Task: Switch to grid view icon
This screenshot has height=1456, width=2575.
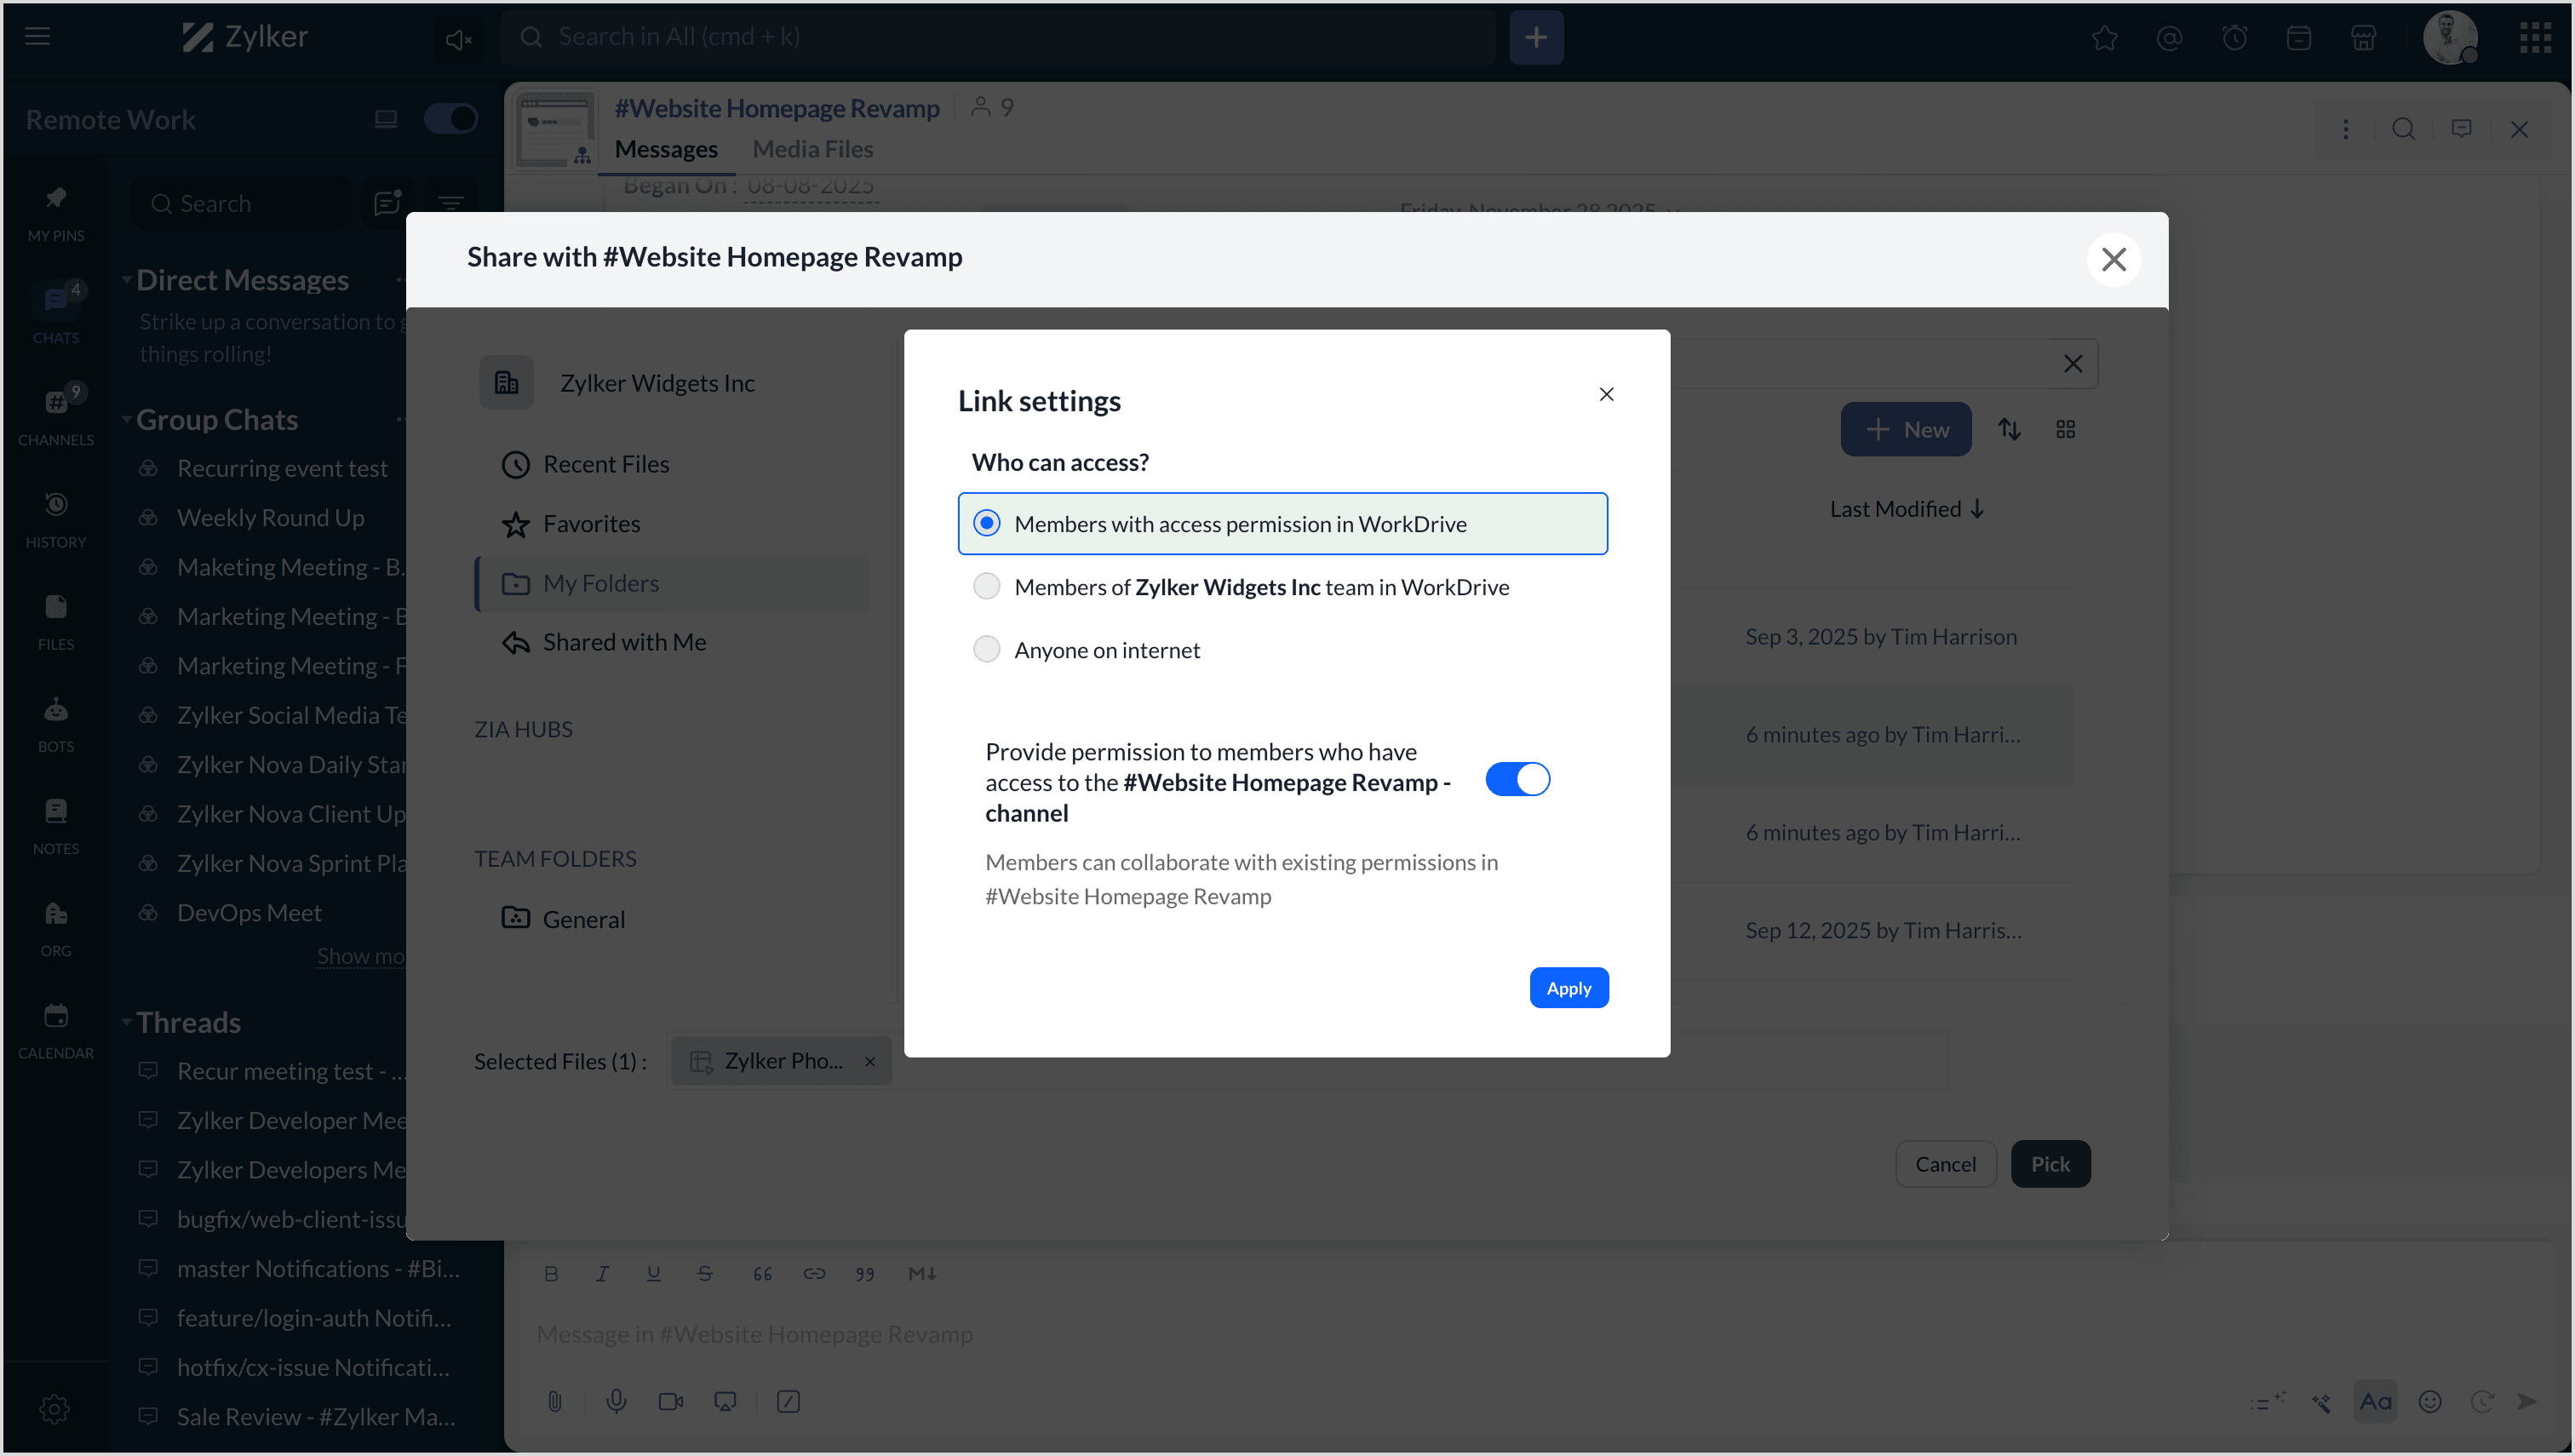Action: [x=2065, y=429]
